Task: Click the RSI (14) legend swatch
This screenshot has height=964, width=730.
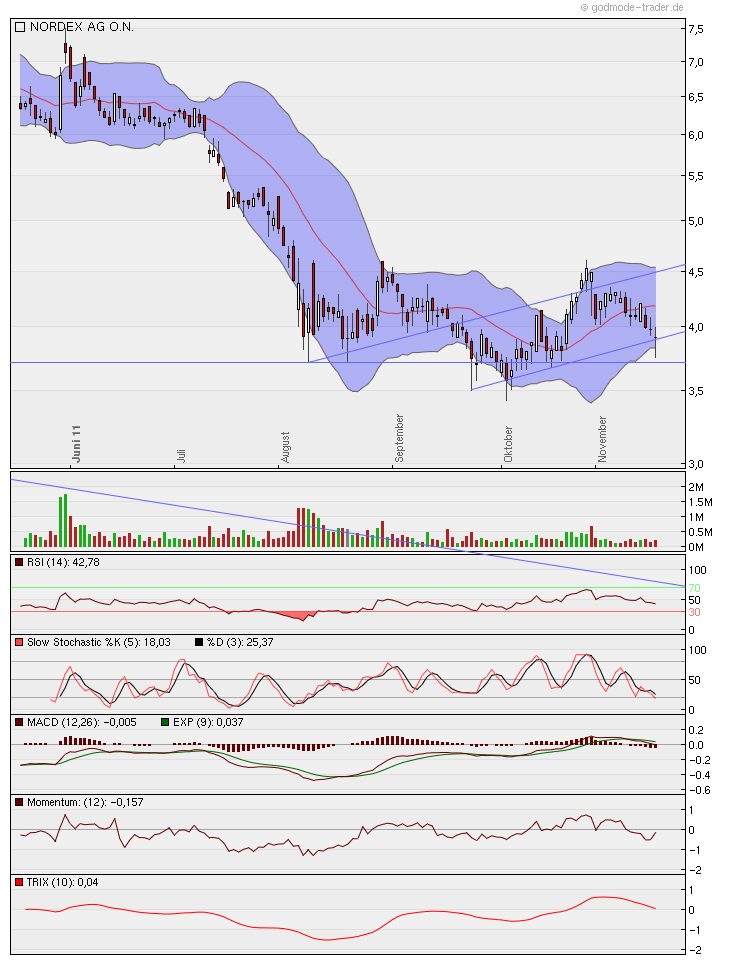Action: [x=20, y=563]
